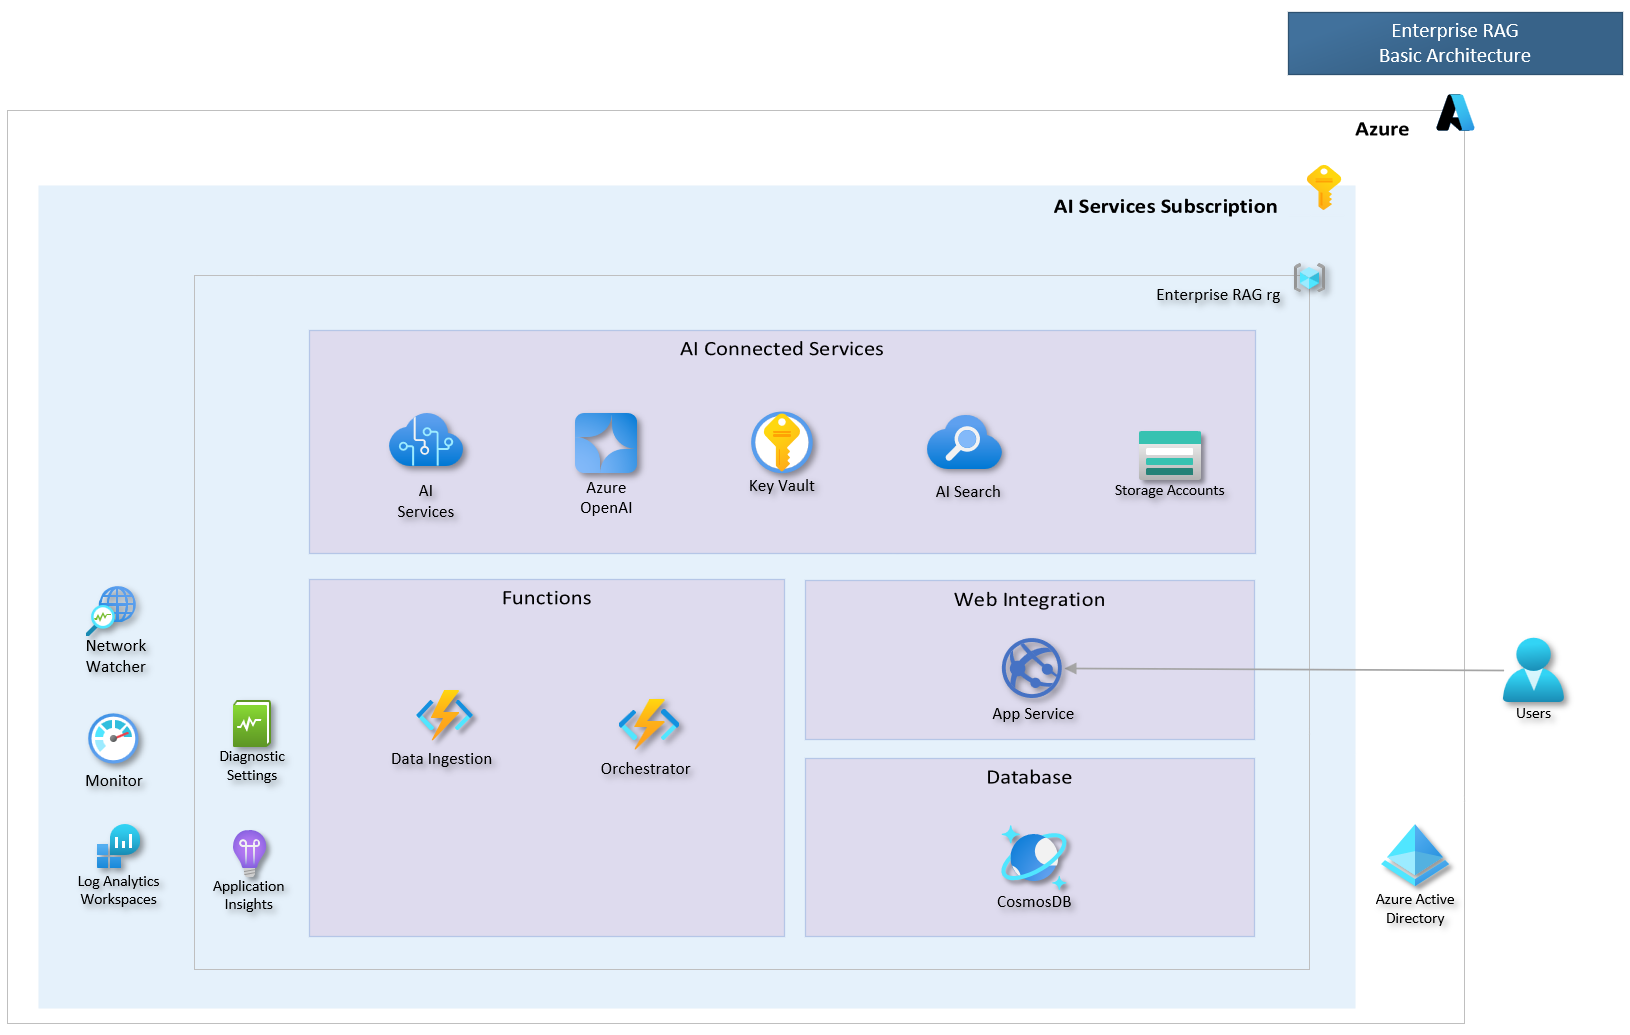This screenshot has width=1630, height=1035.
Task: Click the Log Analytics Workspaces icon
Action: point(119,846)
